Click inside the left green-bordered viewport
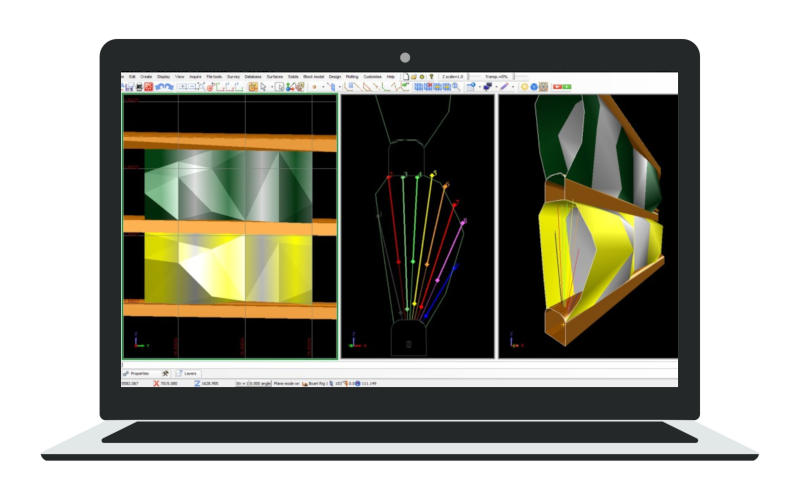800x500 pixels. [230, 226]
